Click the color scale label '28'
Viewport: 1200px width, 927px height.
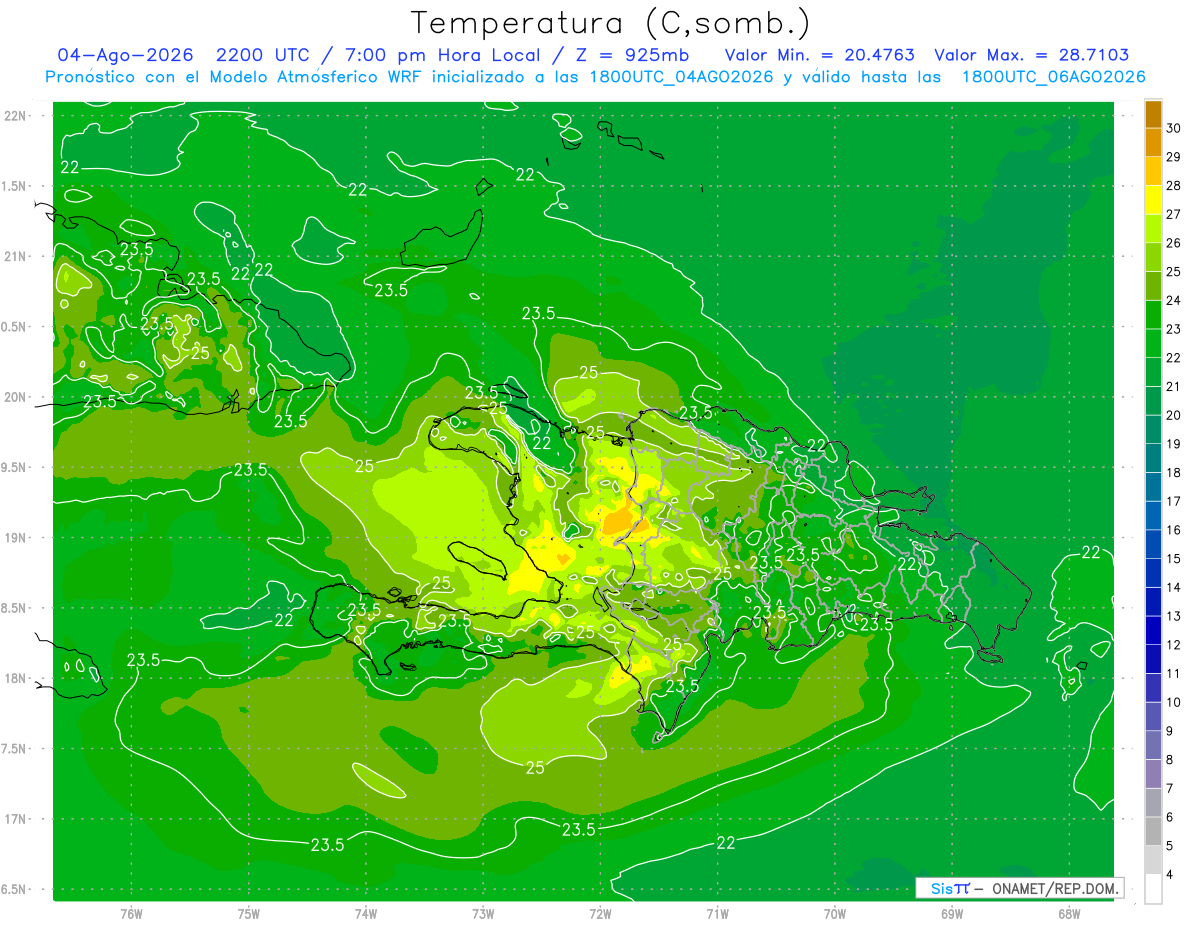click(x=1173, y=185)
